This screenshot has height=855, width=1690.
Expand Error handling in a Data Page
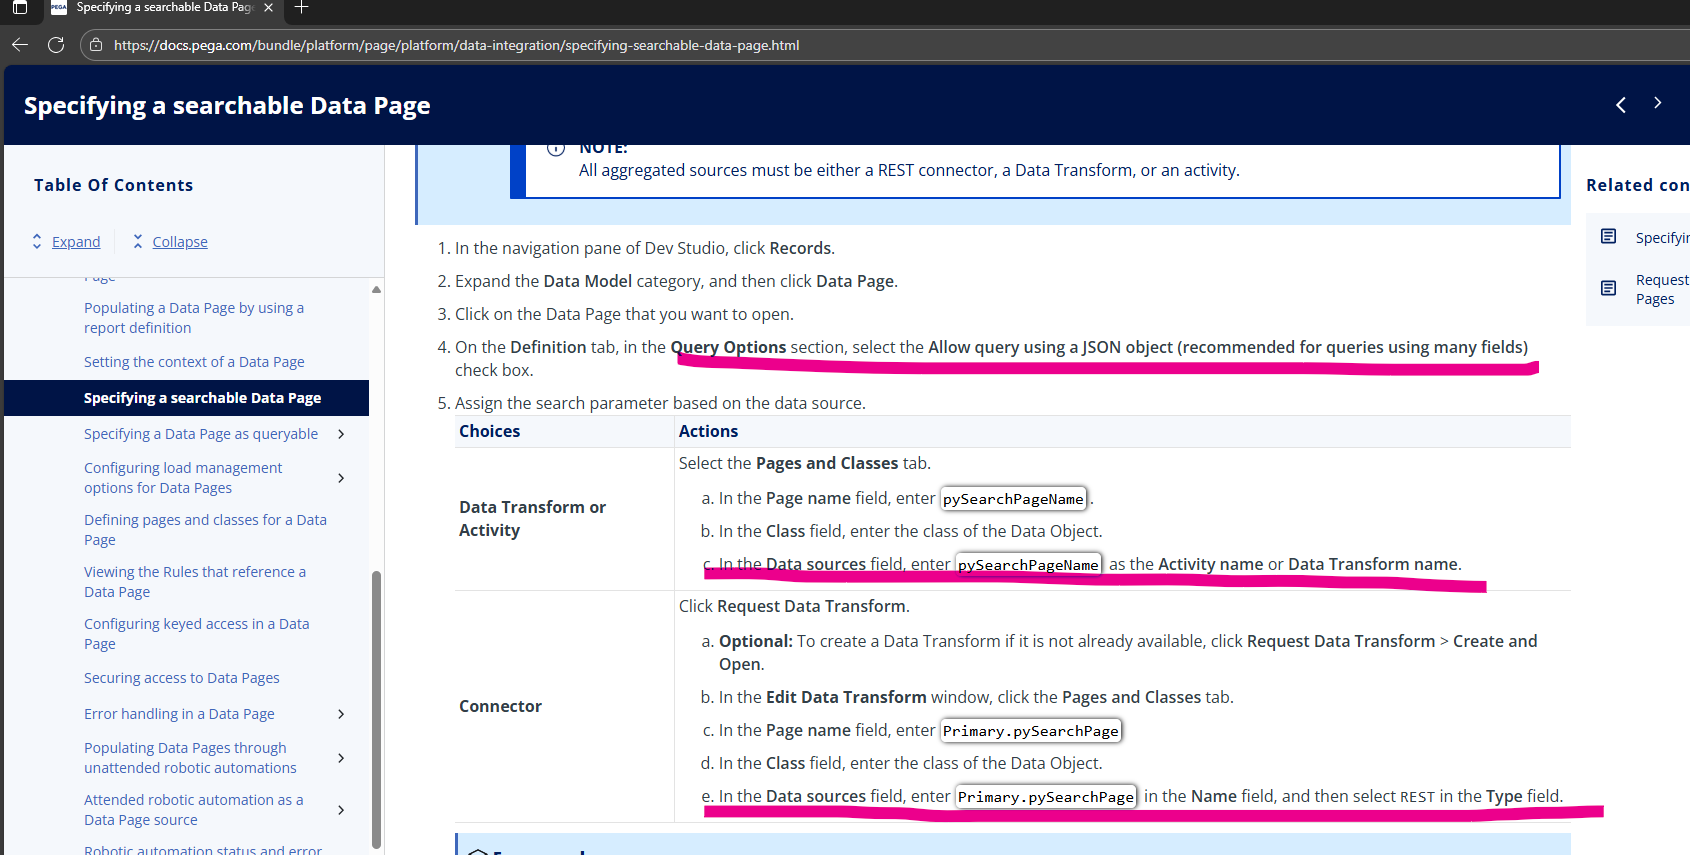click(x=341, y=714)
